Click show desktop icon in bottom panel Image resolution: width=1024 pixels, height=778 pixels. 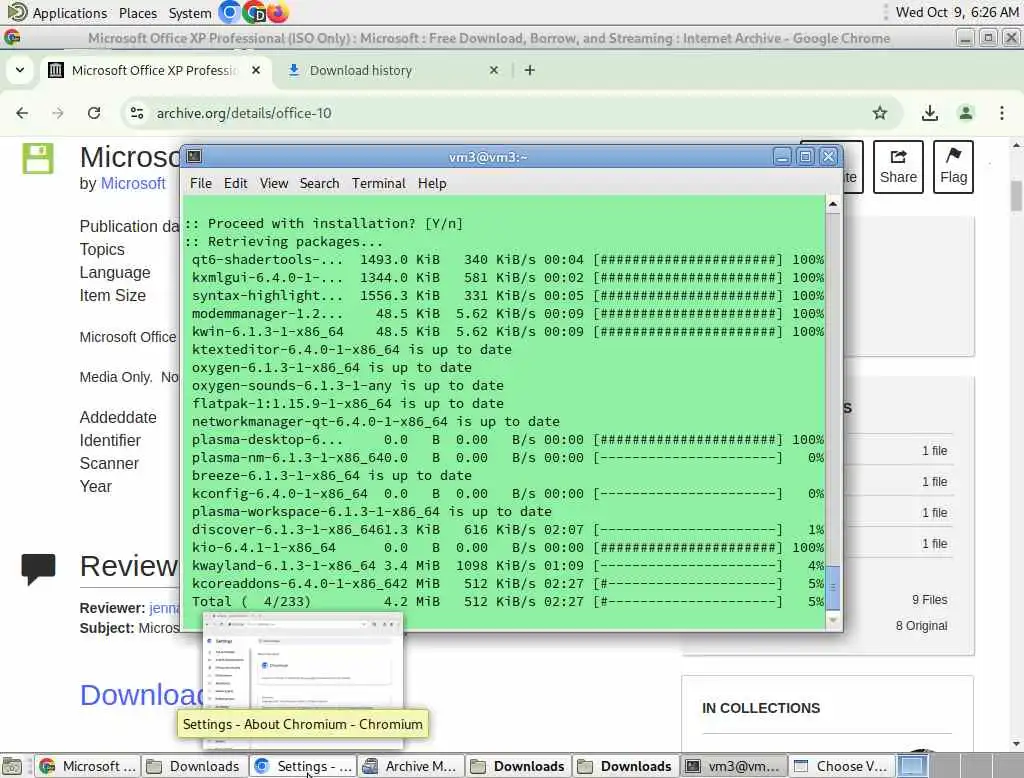pos(12,766)
